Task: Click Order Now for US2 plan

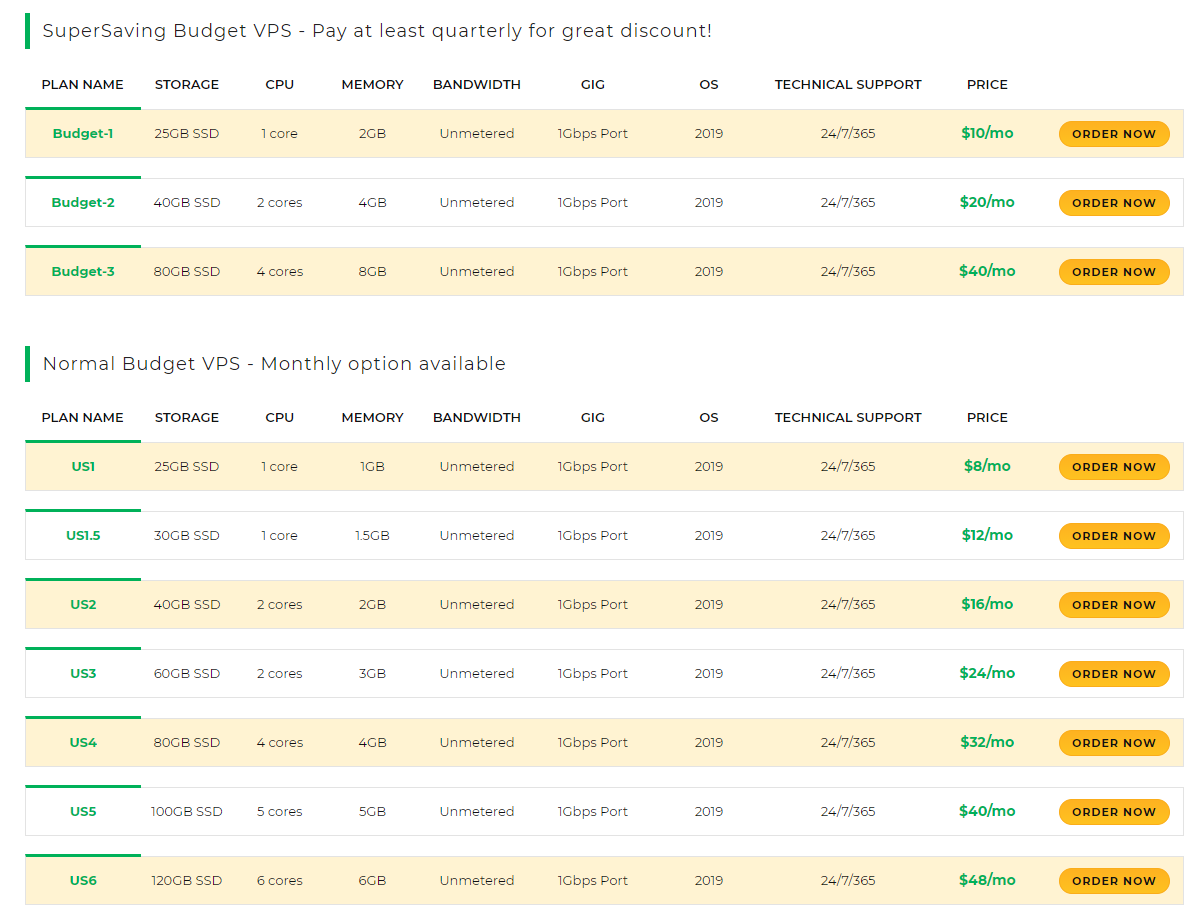Action: tap(1114, 605)
